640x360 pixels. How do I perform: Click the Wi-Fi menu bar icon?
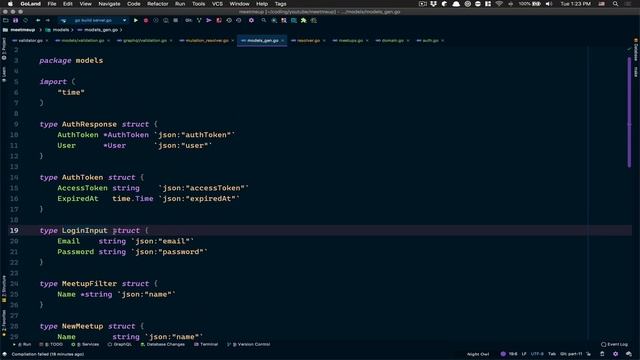tap(499, 4)
